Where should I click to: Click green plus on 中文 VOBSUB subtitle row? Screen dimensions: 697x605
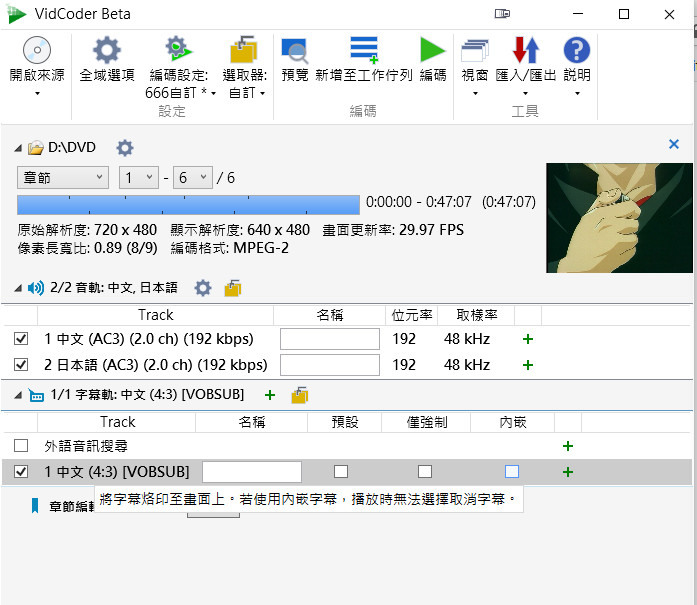(x=568, y=472)
